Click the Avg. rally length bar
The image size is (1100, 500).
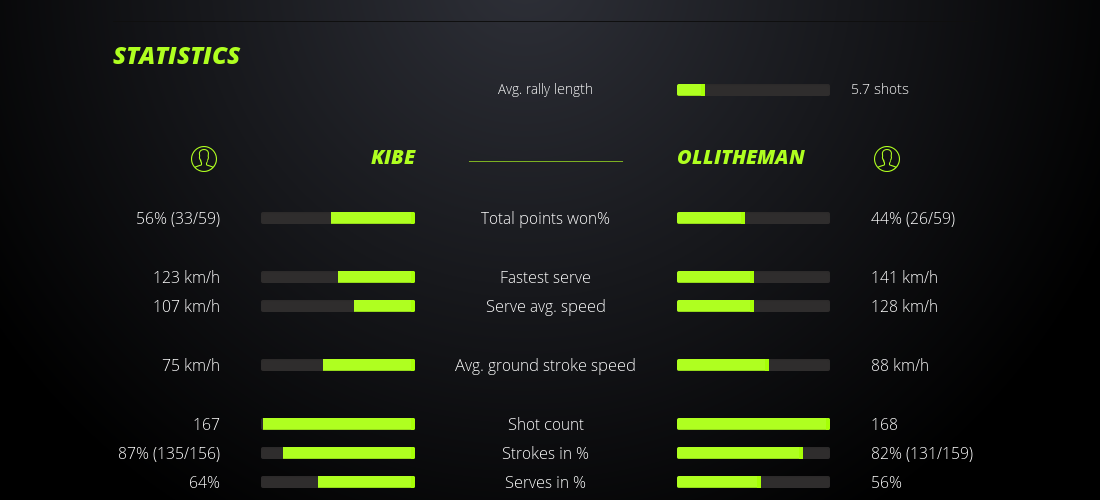(x=753, y=90)
